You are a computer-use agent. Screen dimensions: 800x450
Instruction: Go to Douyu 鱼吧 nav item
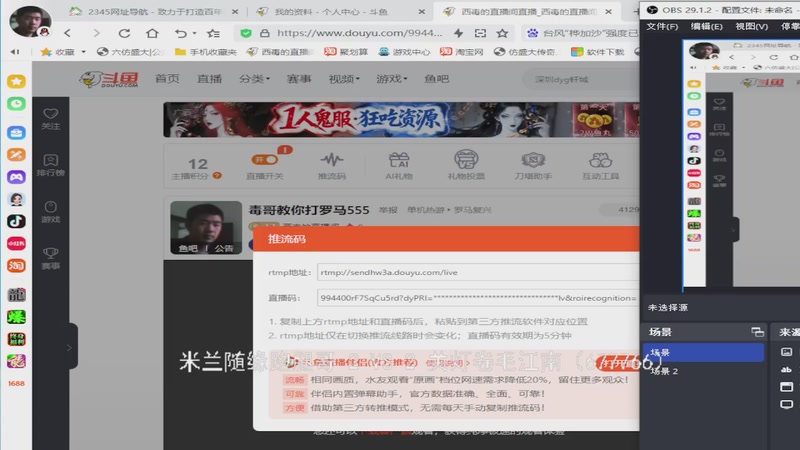click(437, 79)
